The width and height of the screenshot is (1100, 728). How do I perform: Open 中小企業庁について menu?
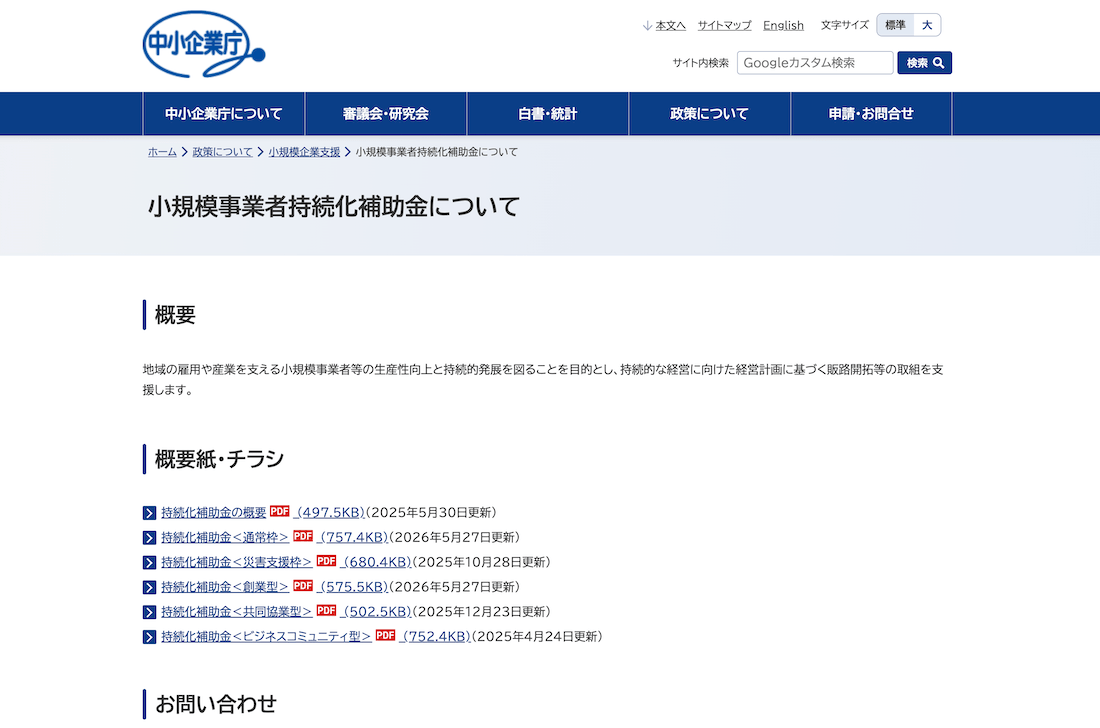point(224,114)
